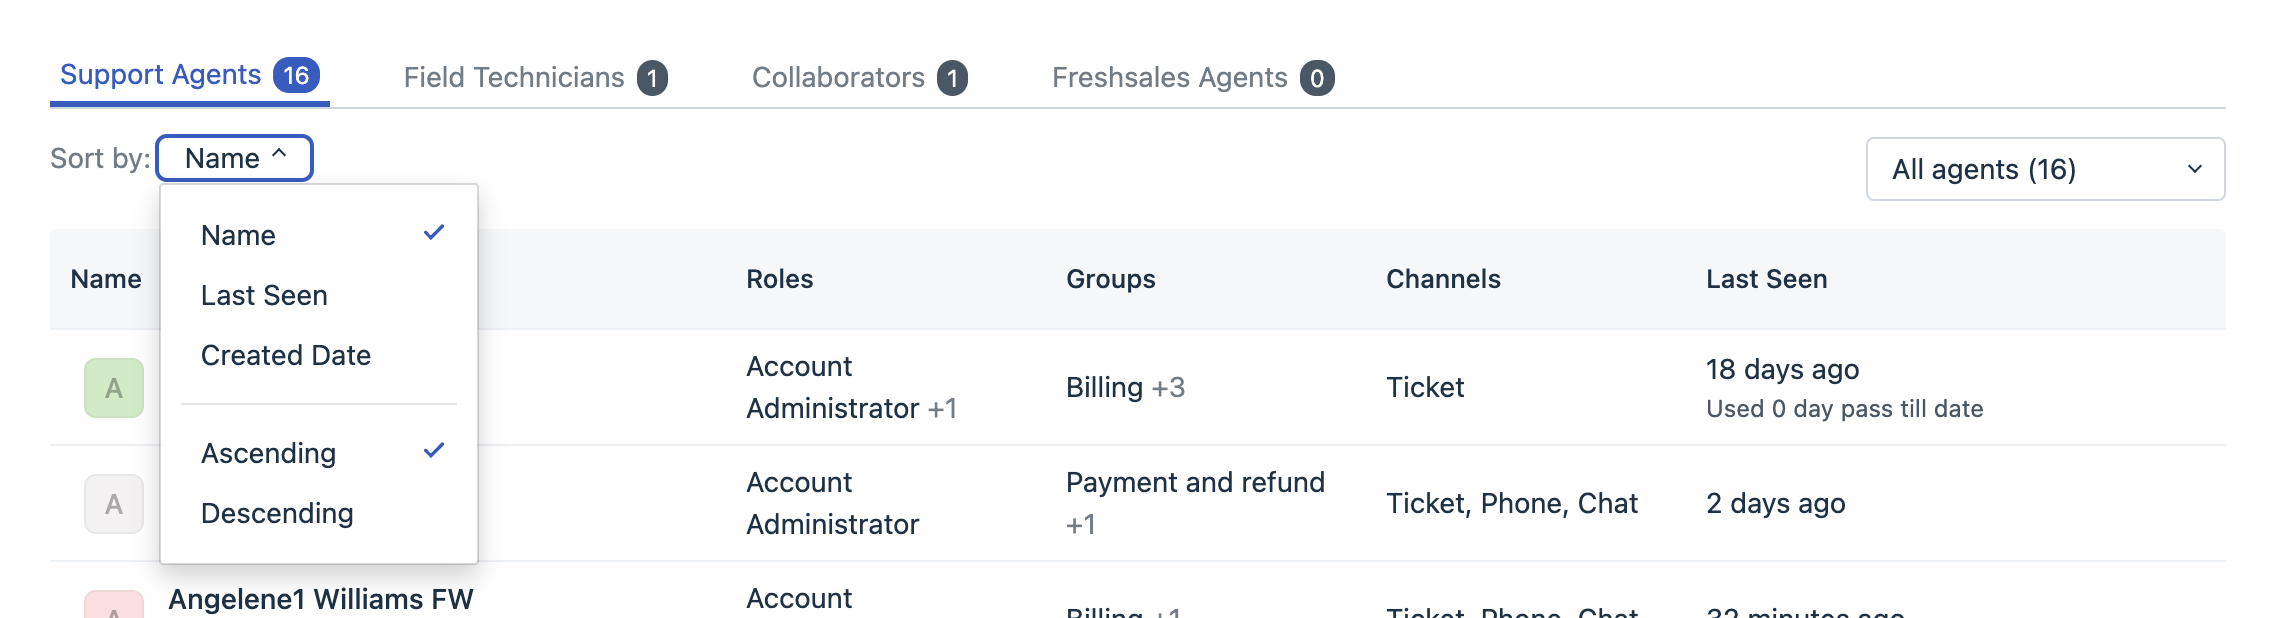The image size is (2292, 618).
Task: Open Angelene1 Williams FW agent profile
Action: point(320,599)
